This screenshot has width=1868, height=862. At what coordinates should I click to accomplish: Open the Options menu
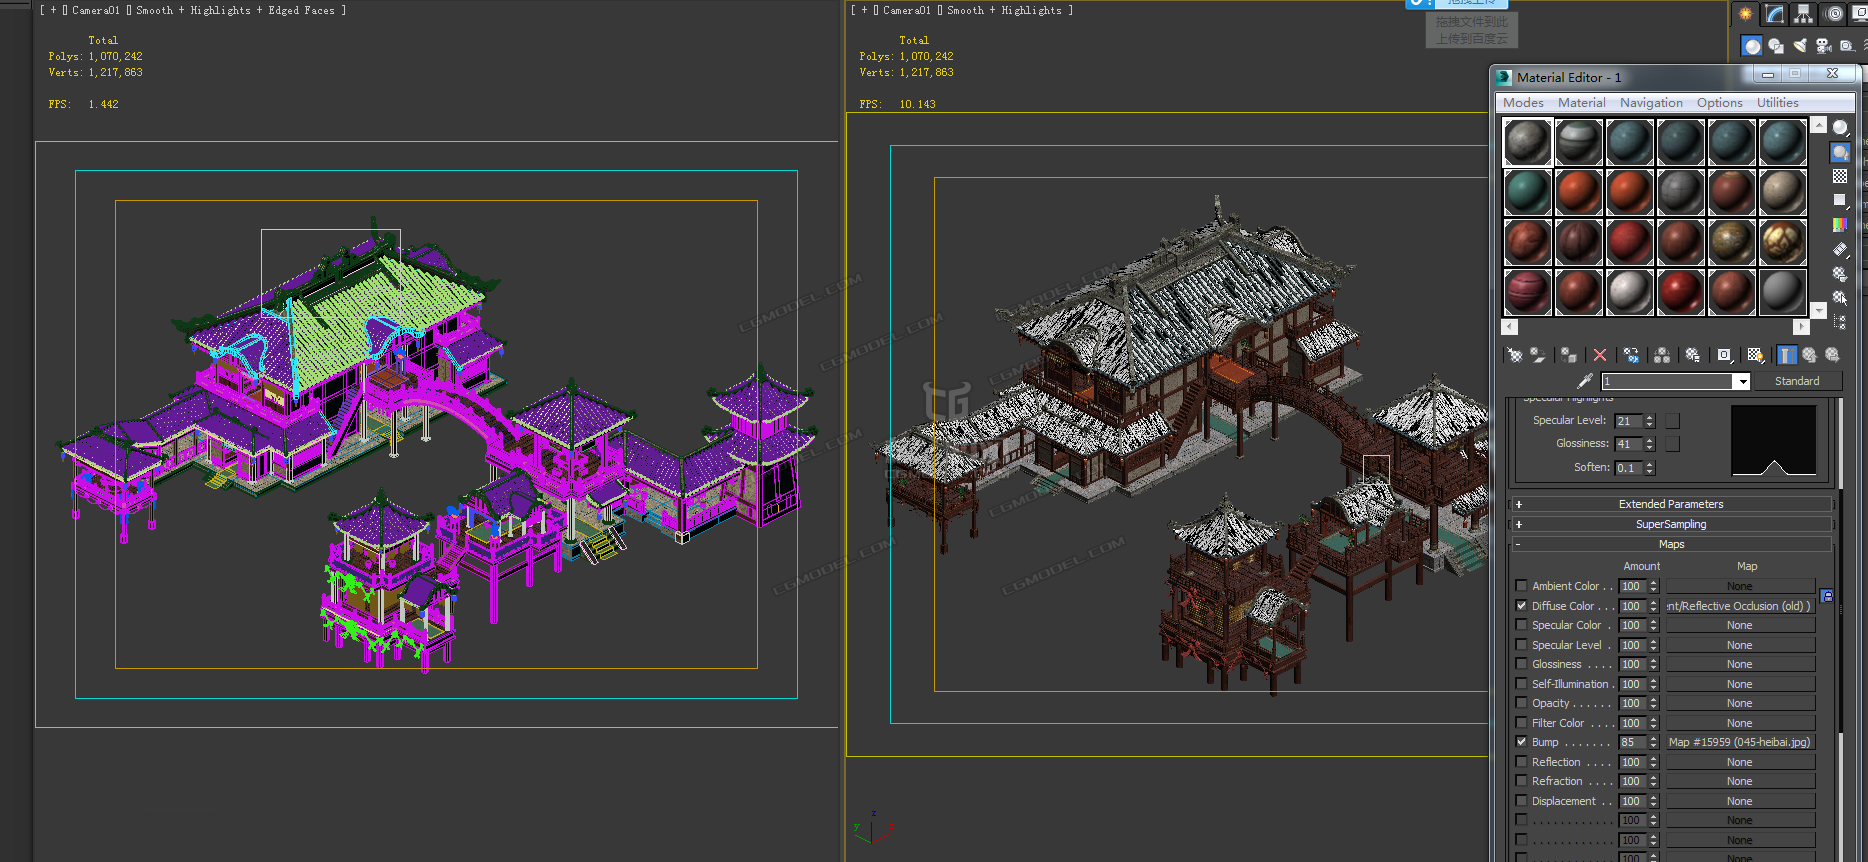click(1719, 103)
